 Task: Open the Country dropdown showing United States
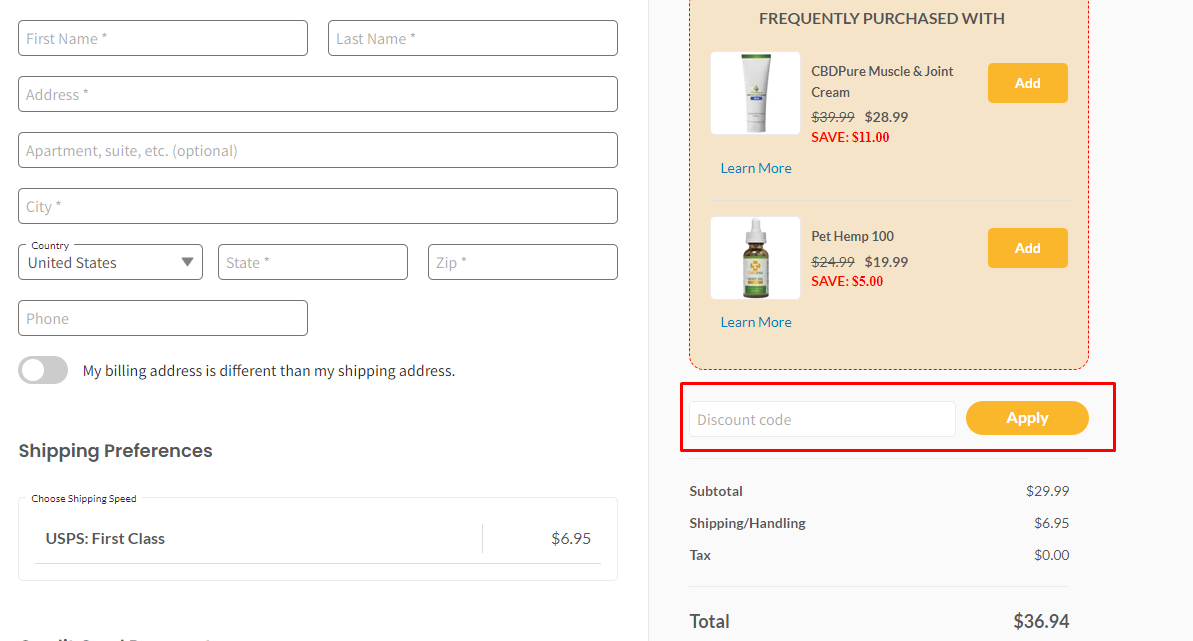point(110,262)
